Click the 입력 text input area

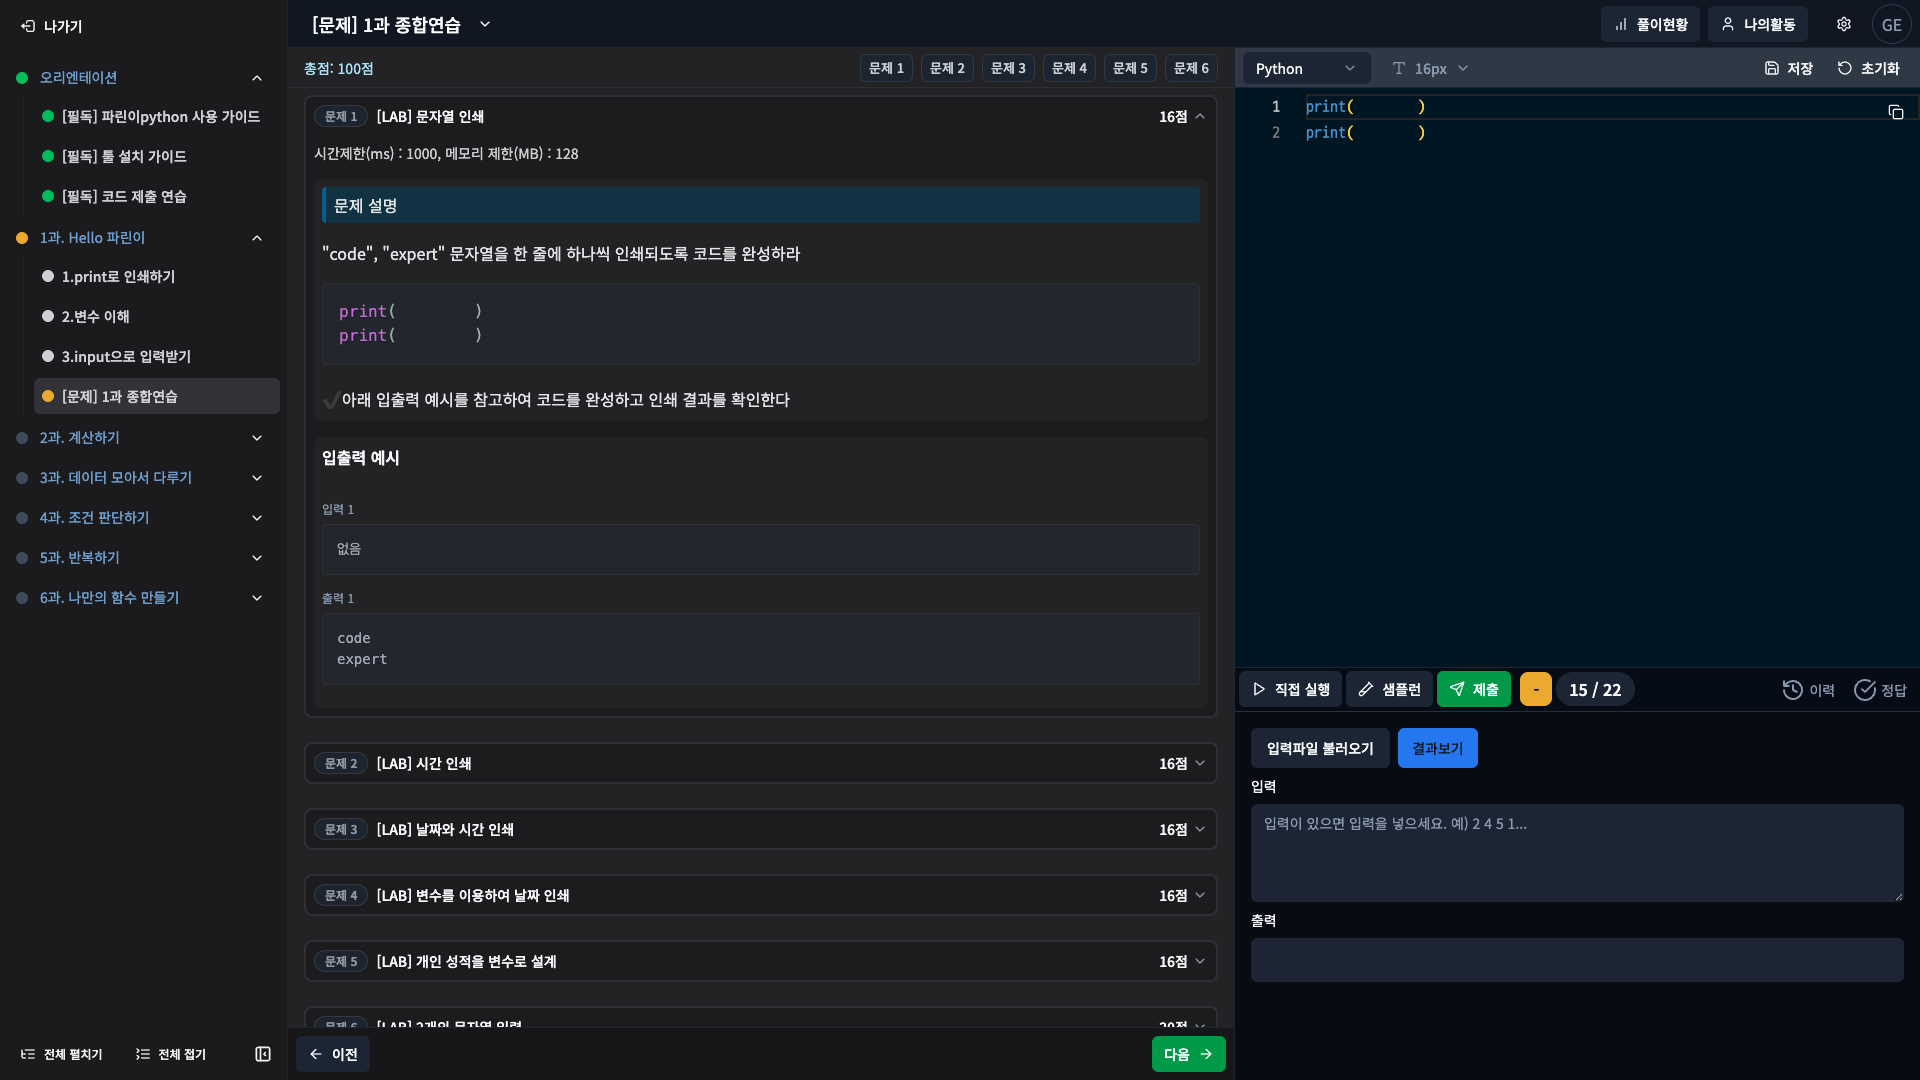pos(1576,852)
